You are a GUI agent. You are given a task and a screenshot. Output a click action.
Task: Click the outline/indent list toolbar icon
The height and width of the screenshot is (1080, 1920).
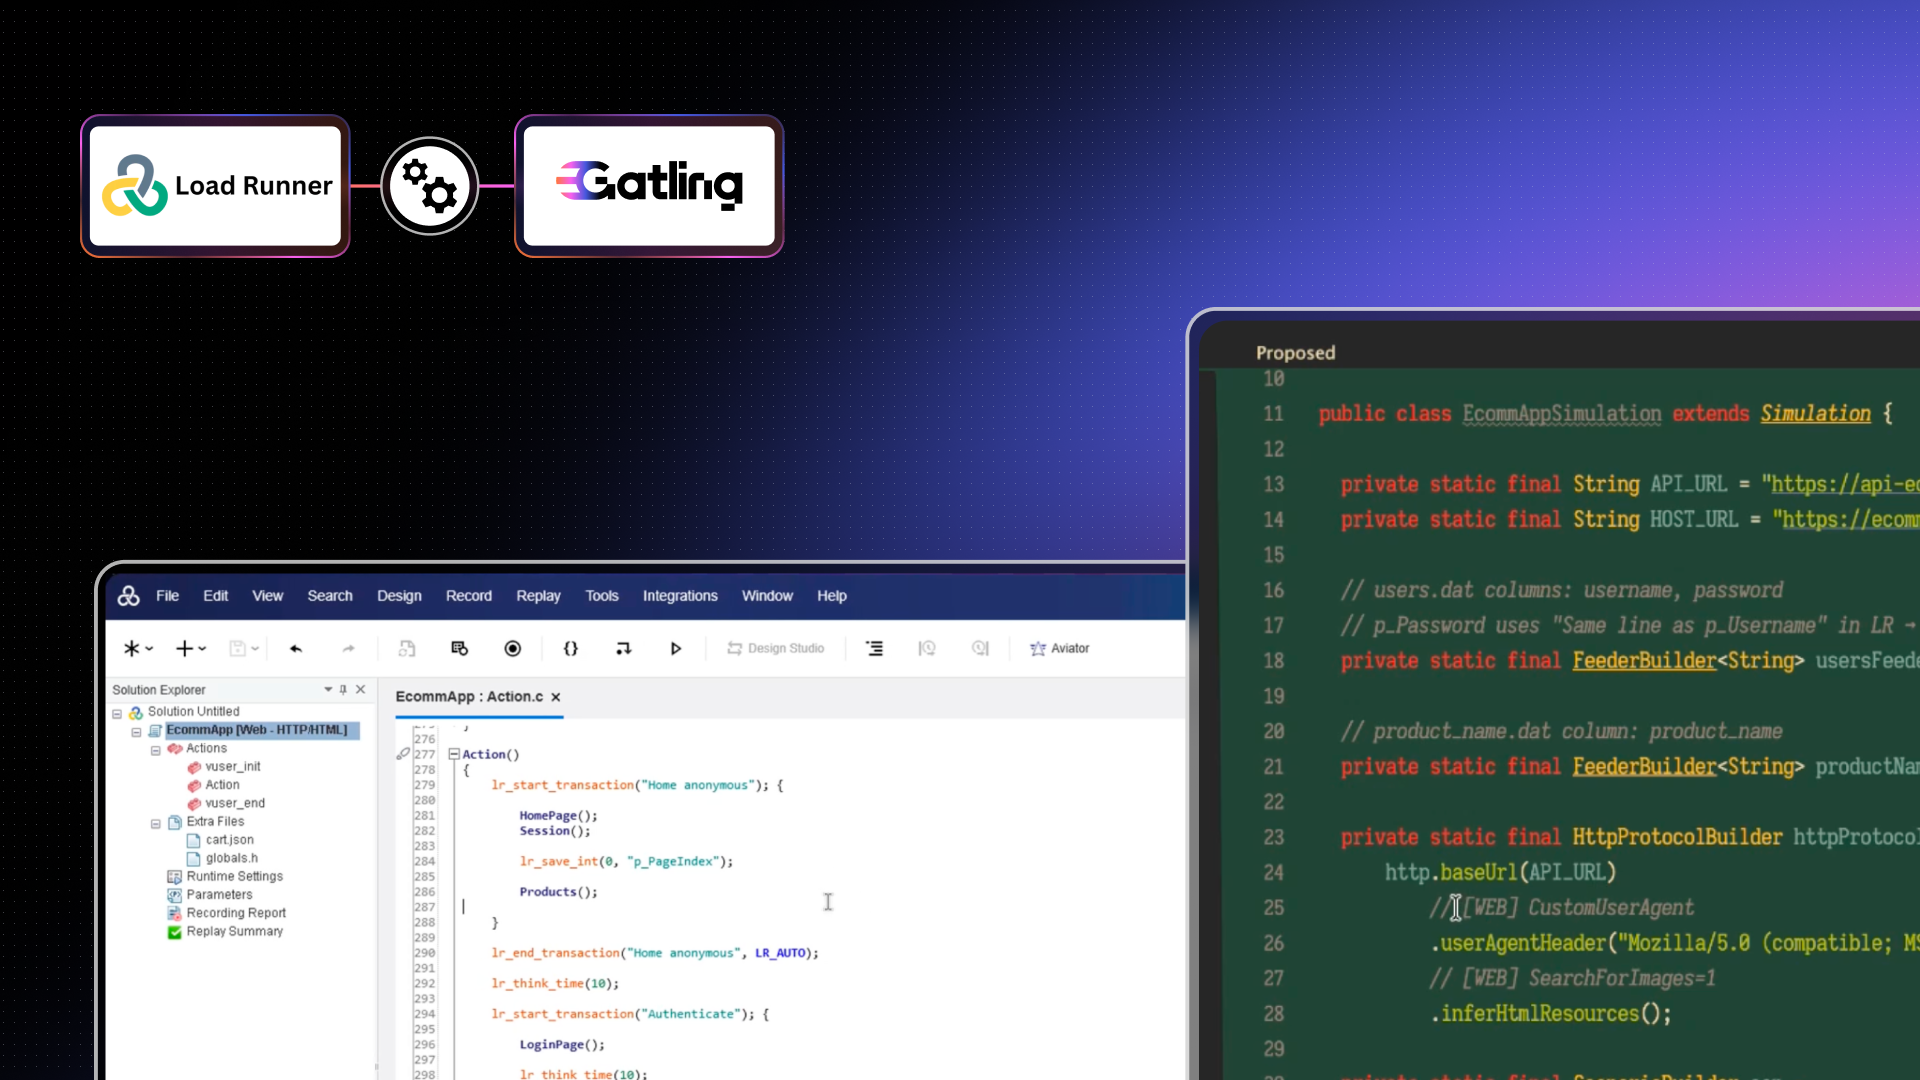click(874, 648)
